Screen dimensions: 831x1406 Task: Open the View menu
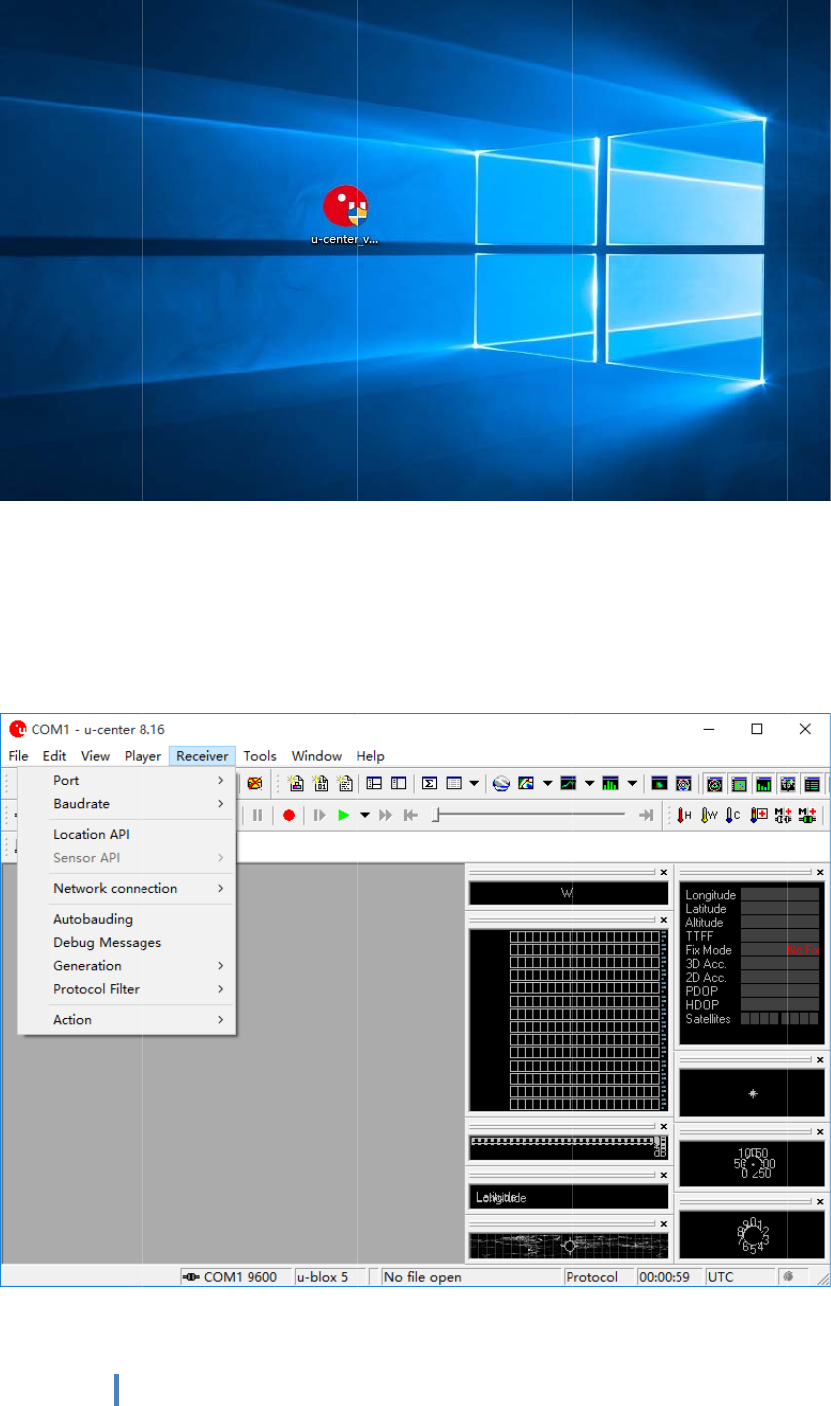pyautogui.click(x=95, y=756)
